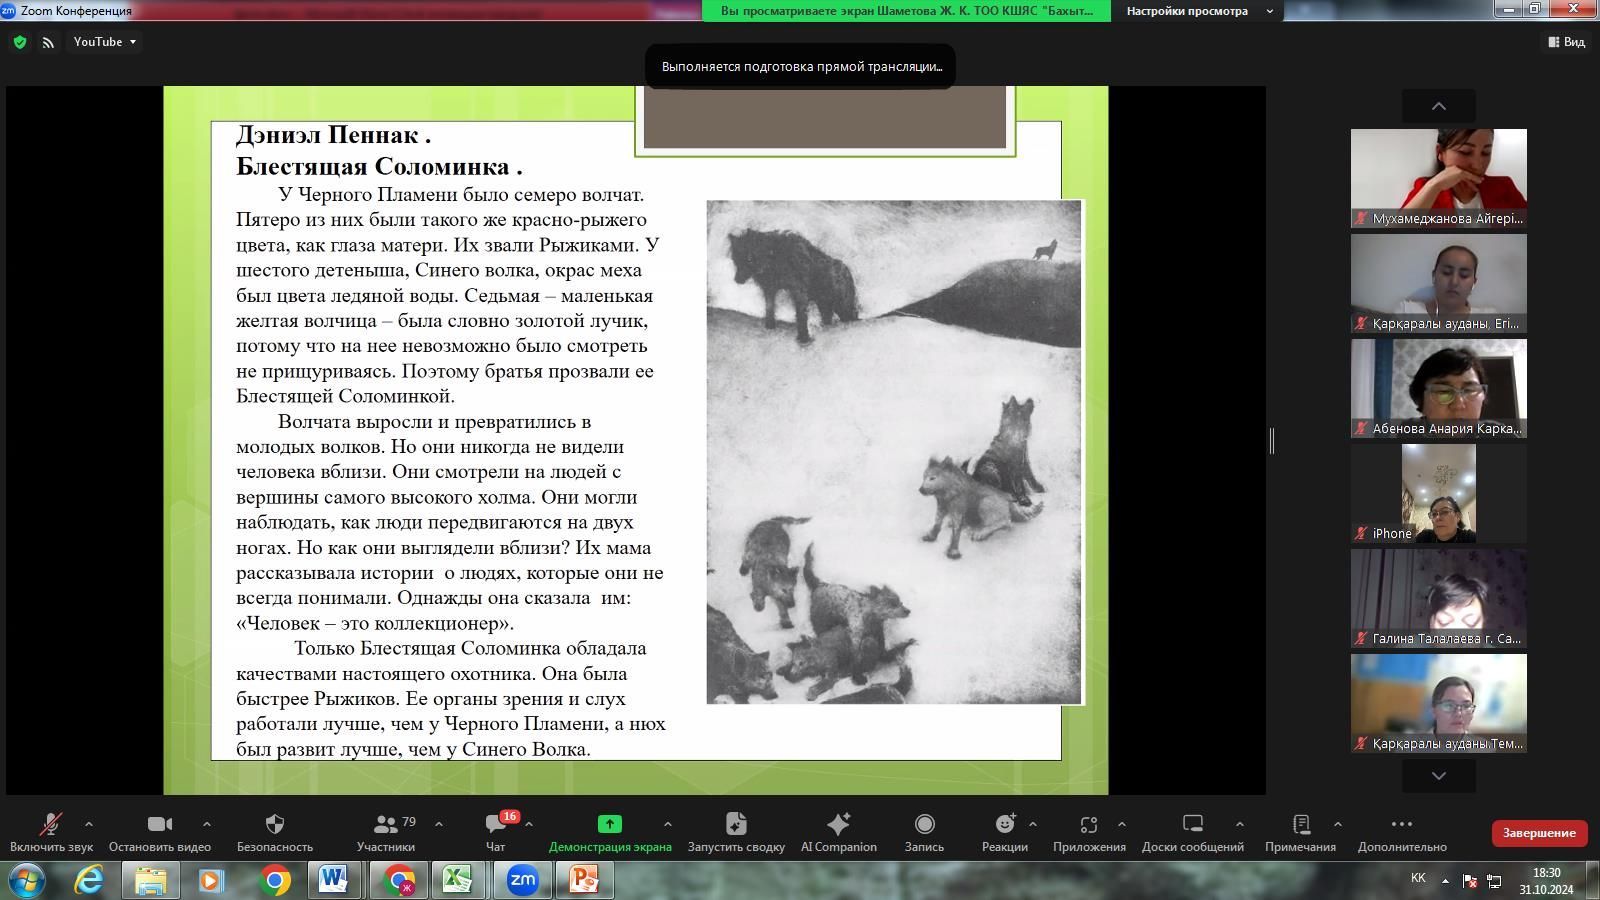Viewport: 1600px width, 900px height.
Task: Expand the YouTube live stream dropdown
Action: pos(132,42)
